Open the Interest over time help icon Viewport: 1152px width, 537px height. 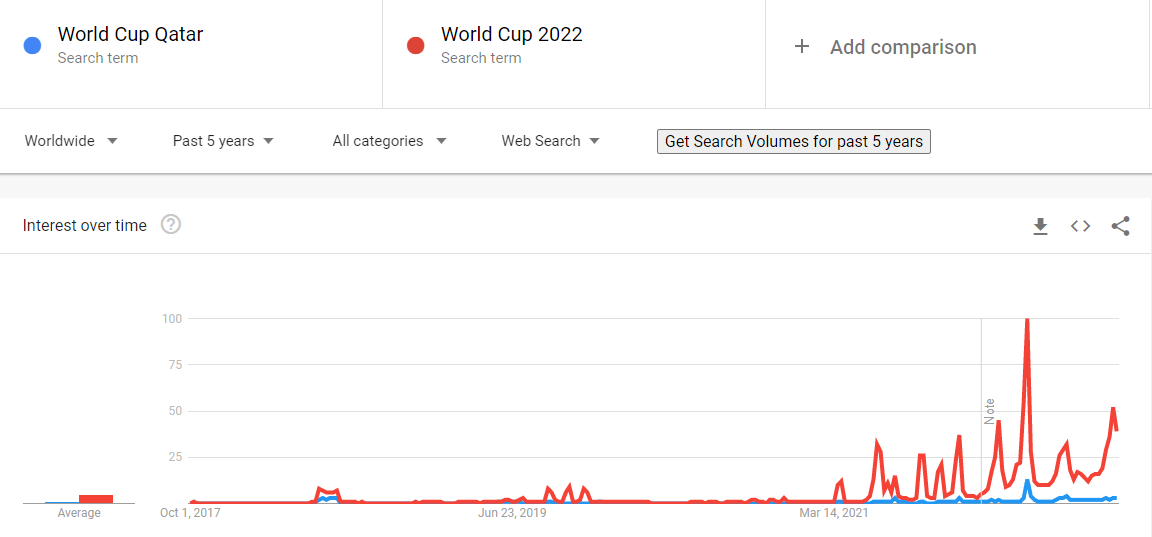point(171,225)
